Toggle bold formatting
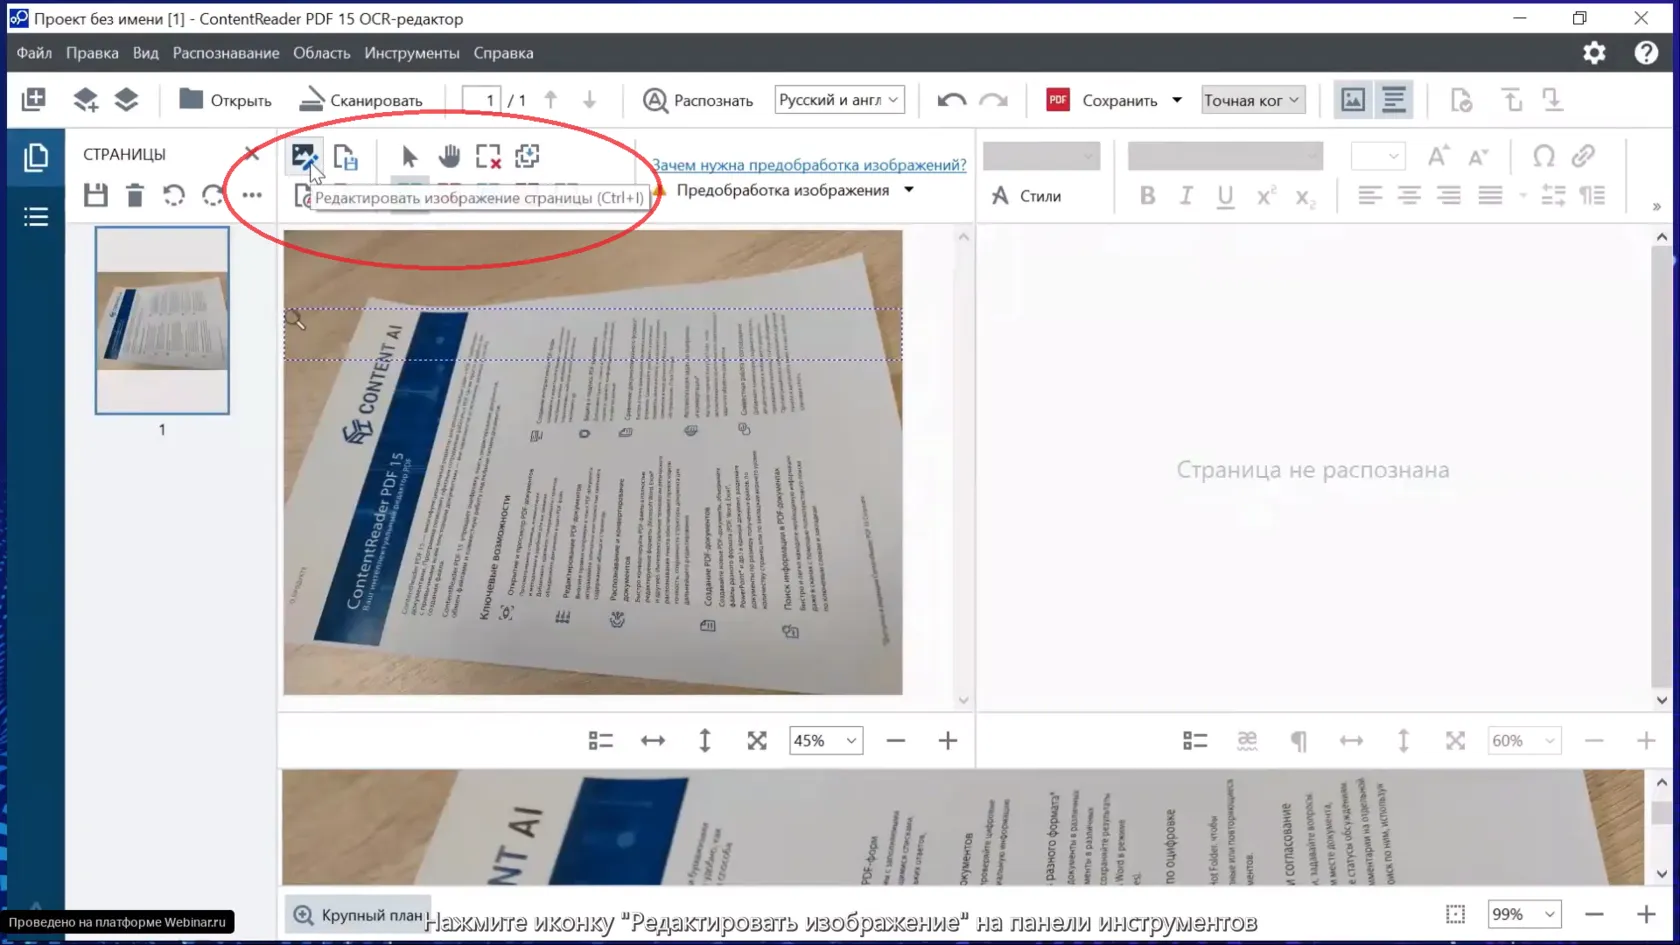 coord(1147,196)
